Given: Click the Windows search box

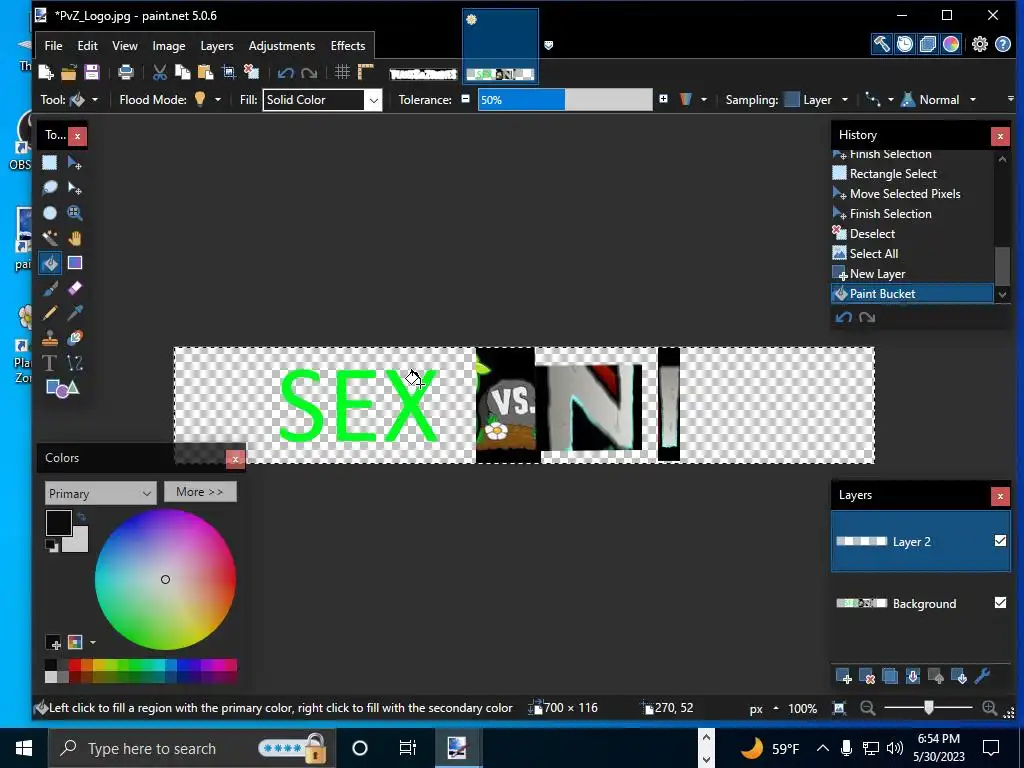Looking at the screenshot, I should [x=192, y=748].
